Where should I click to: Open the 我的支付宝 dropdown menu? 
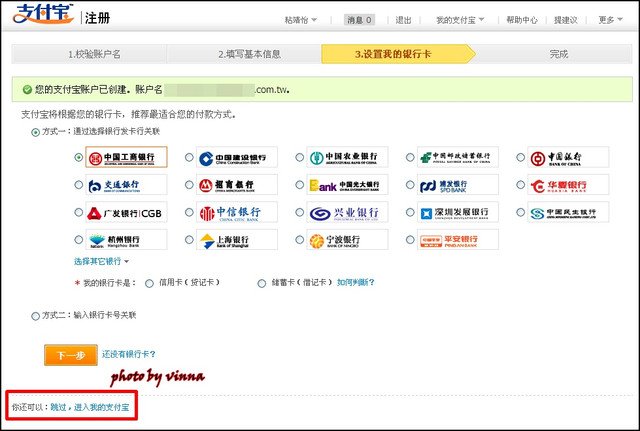460,20
